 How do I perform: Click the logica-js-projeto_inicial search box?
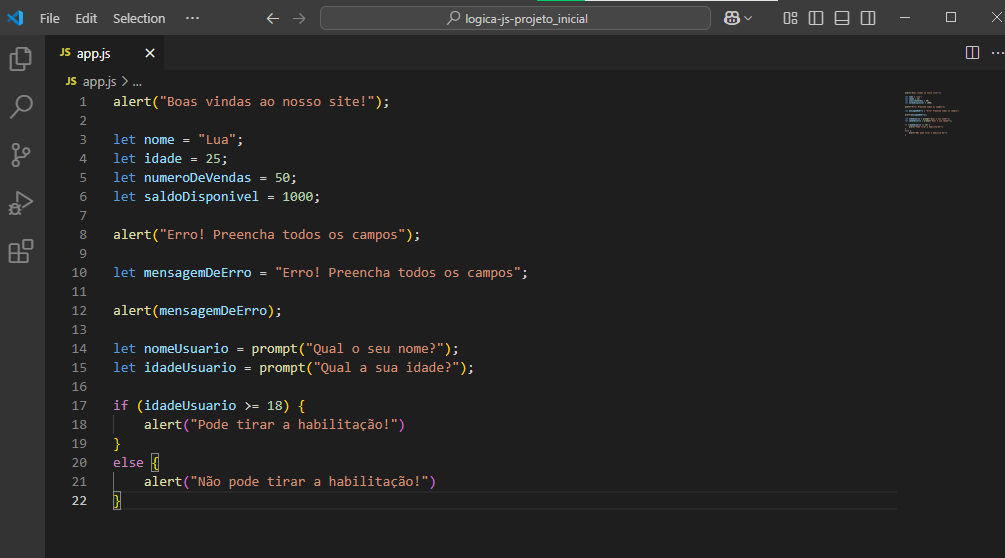(515, 18)
